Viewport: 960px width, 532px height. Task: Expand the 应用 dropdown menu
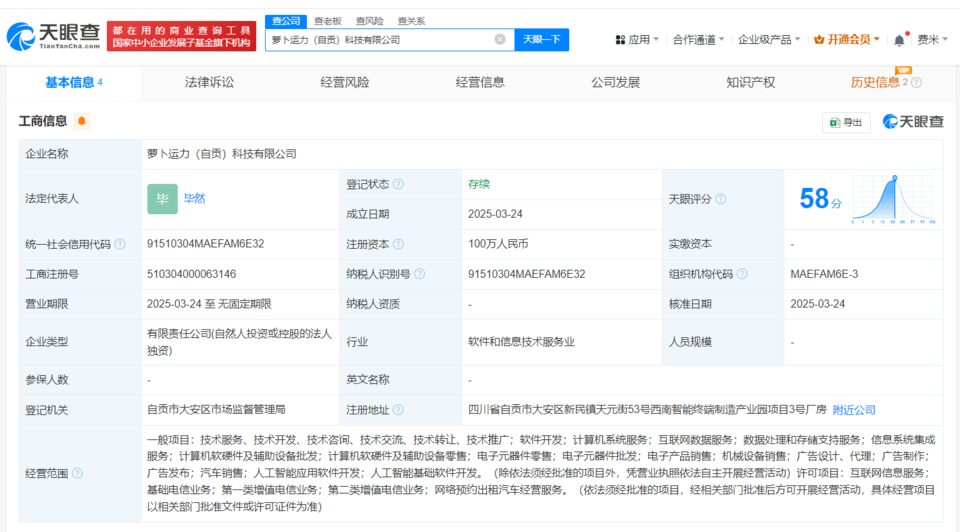coord(636,40)
